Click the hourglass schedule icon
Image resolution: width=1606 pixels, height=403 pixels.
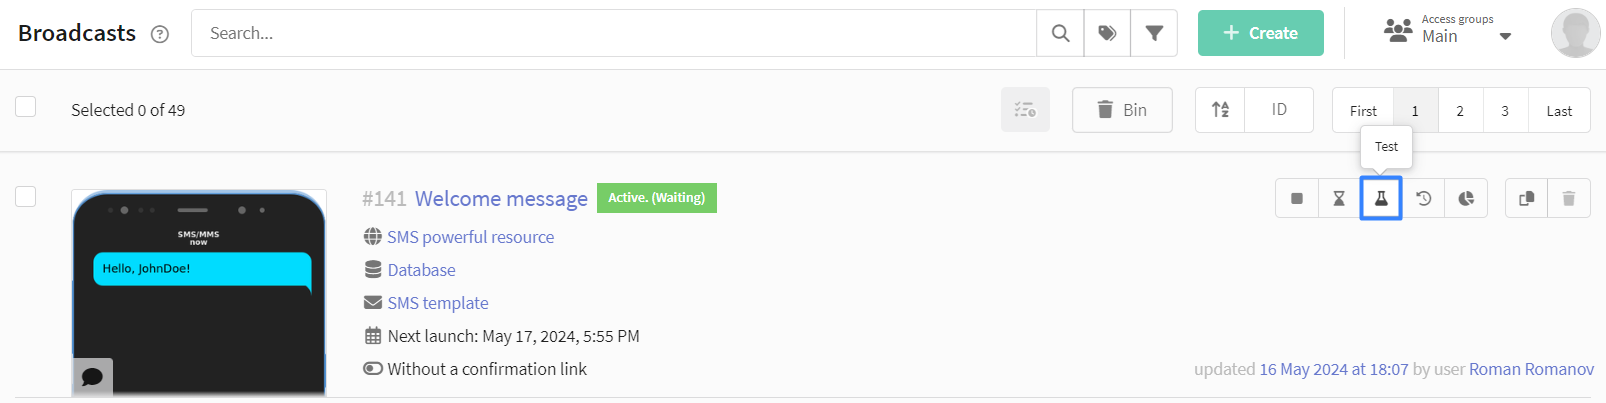pyautogui.click(x=1339, y=198)
